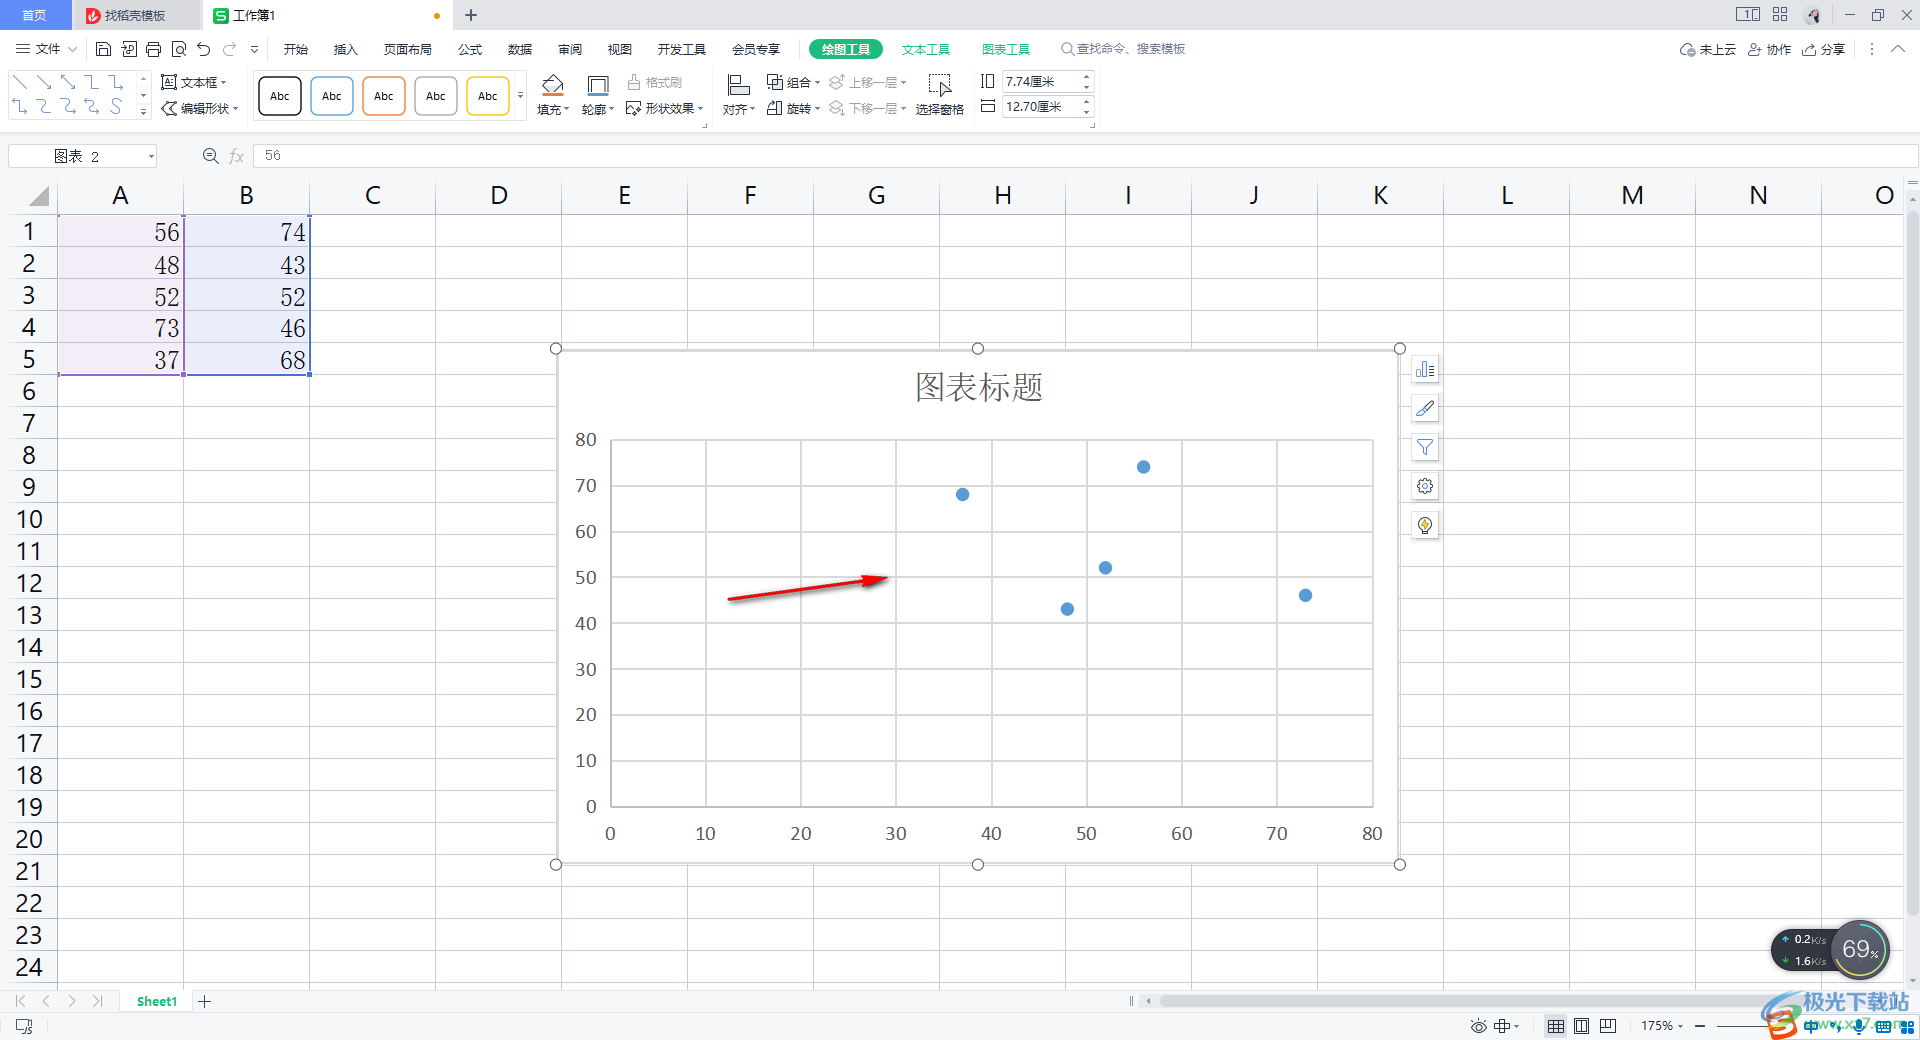1920x1040 pixels.
Task: Open the 旋转 rotate dropdown
Action: 794,108
